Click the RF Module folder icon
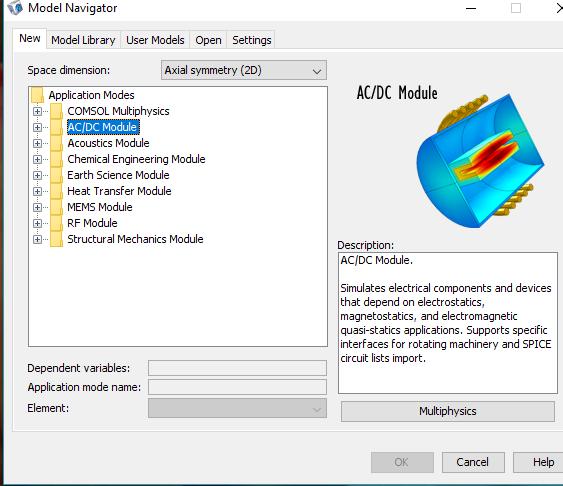 (56, 223)
